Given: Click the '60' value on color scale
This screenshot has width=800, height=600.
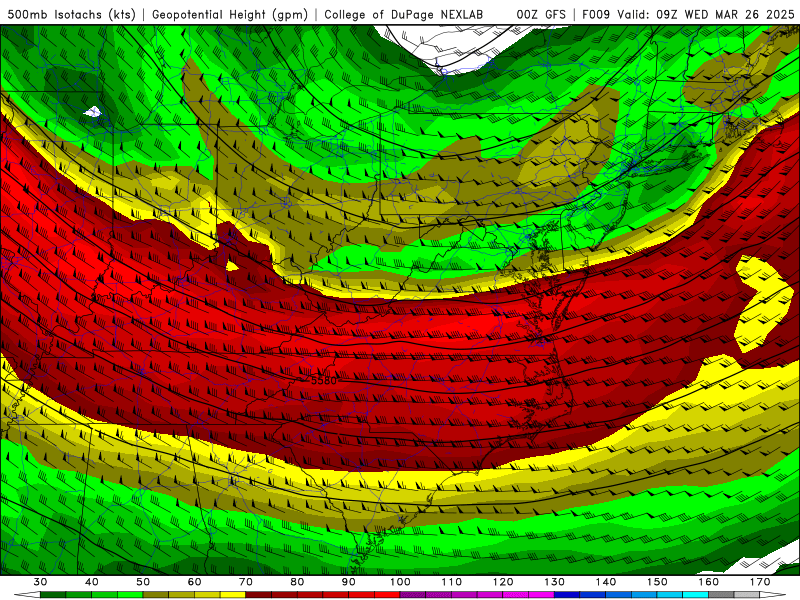Looking at the screenshot, I should pos(194,582).
